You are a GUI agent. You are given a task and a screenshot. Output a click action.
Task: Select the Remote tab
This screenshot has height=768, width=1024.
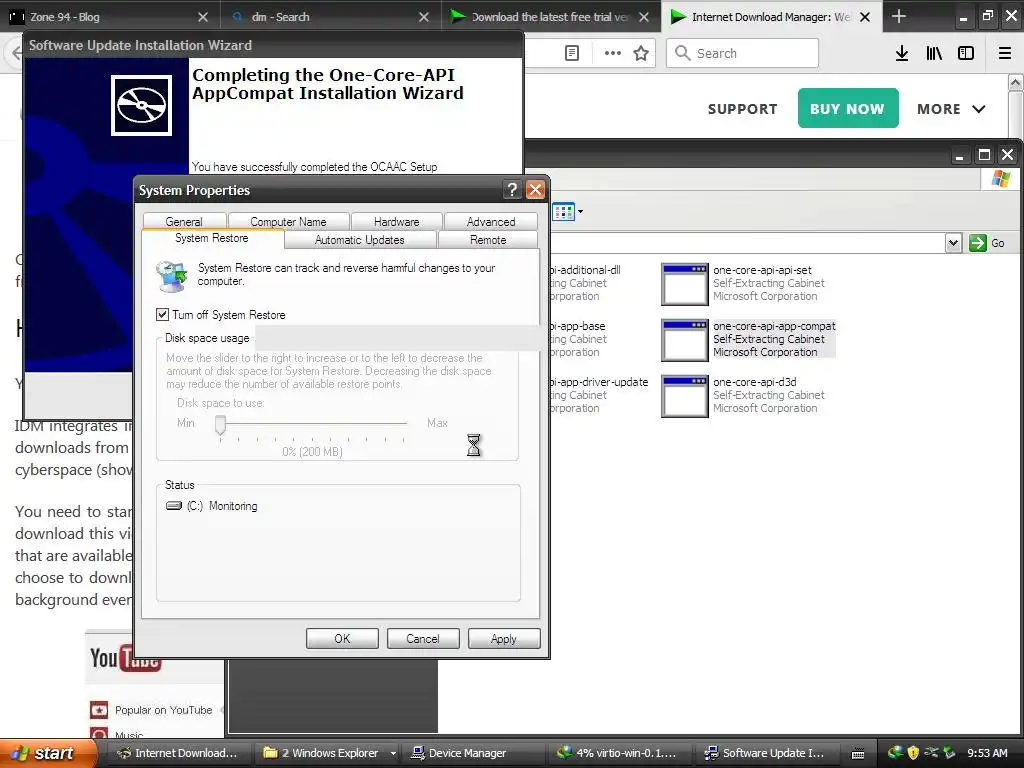[488, 240]
